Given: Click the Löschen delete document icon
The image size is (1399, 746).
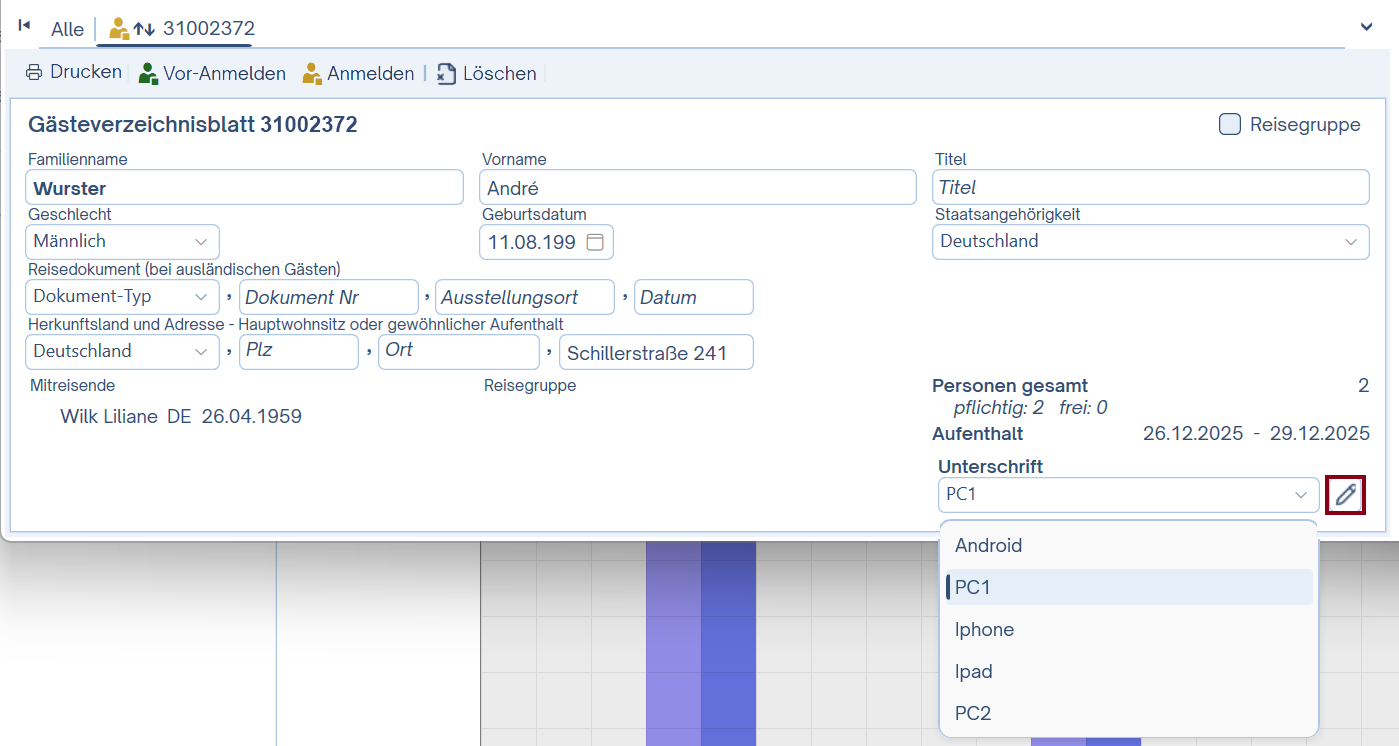Looking at the screenshot, I should pyautogui.click(x=446, y=74).
